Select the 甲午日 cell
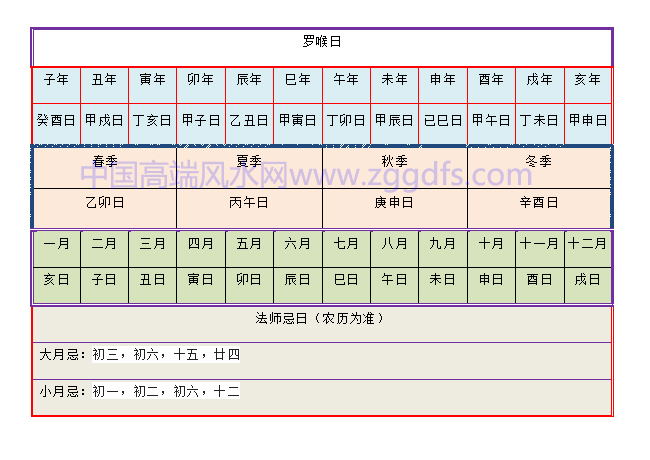 (x=492, y=124)
